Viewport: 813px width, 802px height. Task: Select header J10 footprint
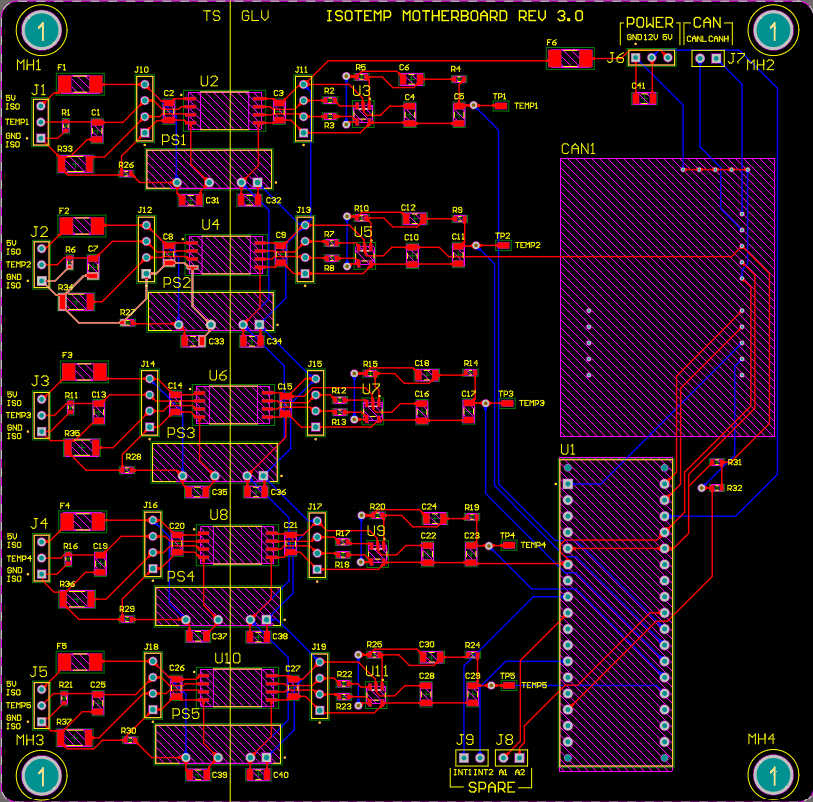145,108
